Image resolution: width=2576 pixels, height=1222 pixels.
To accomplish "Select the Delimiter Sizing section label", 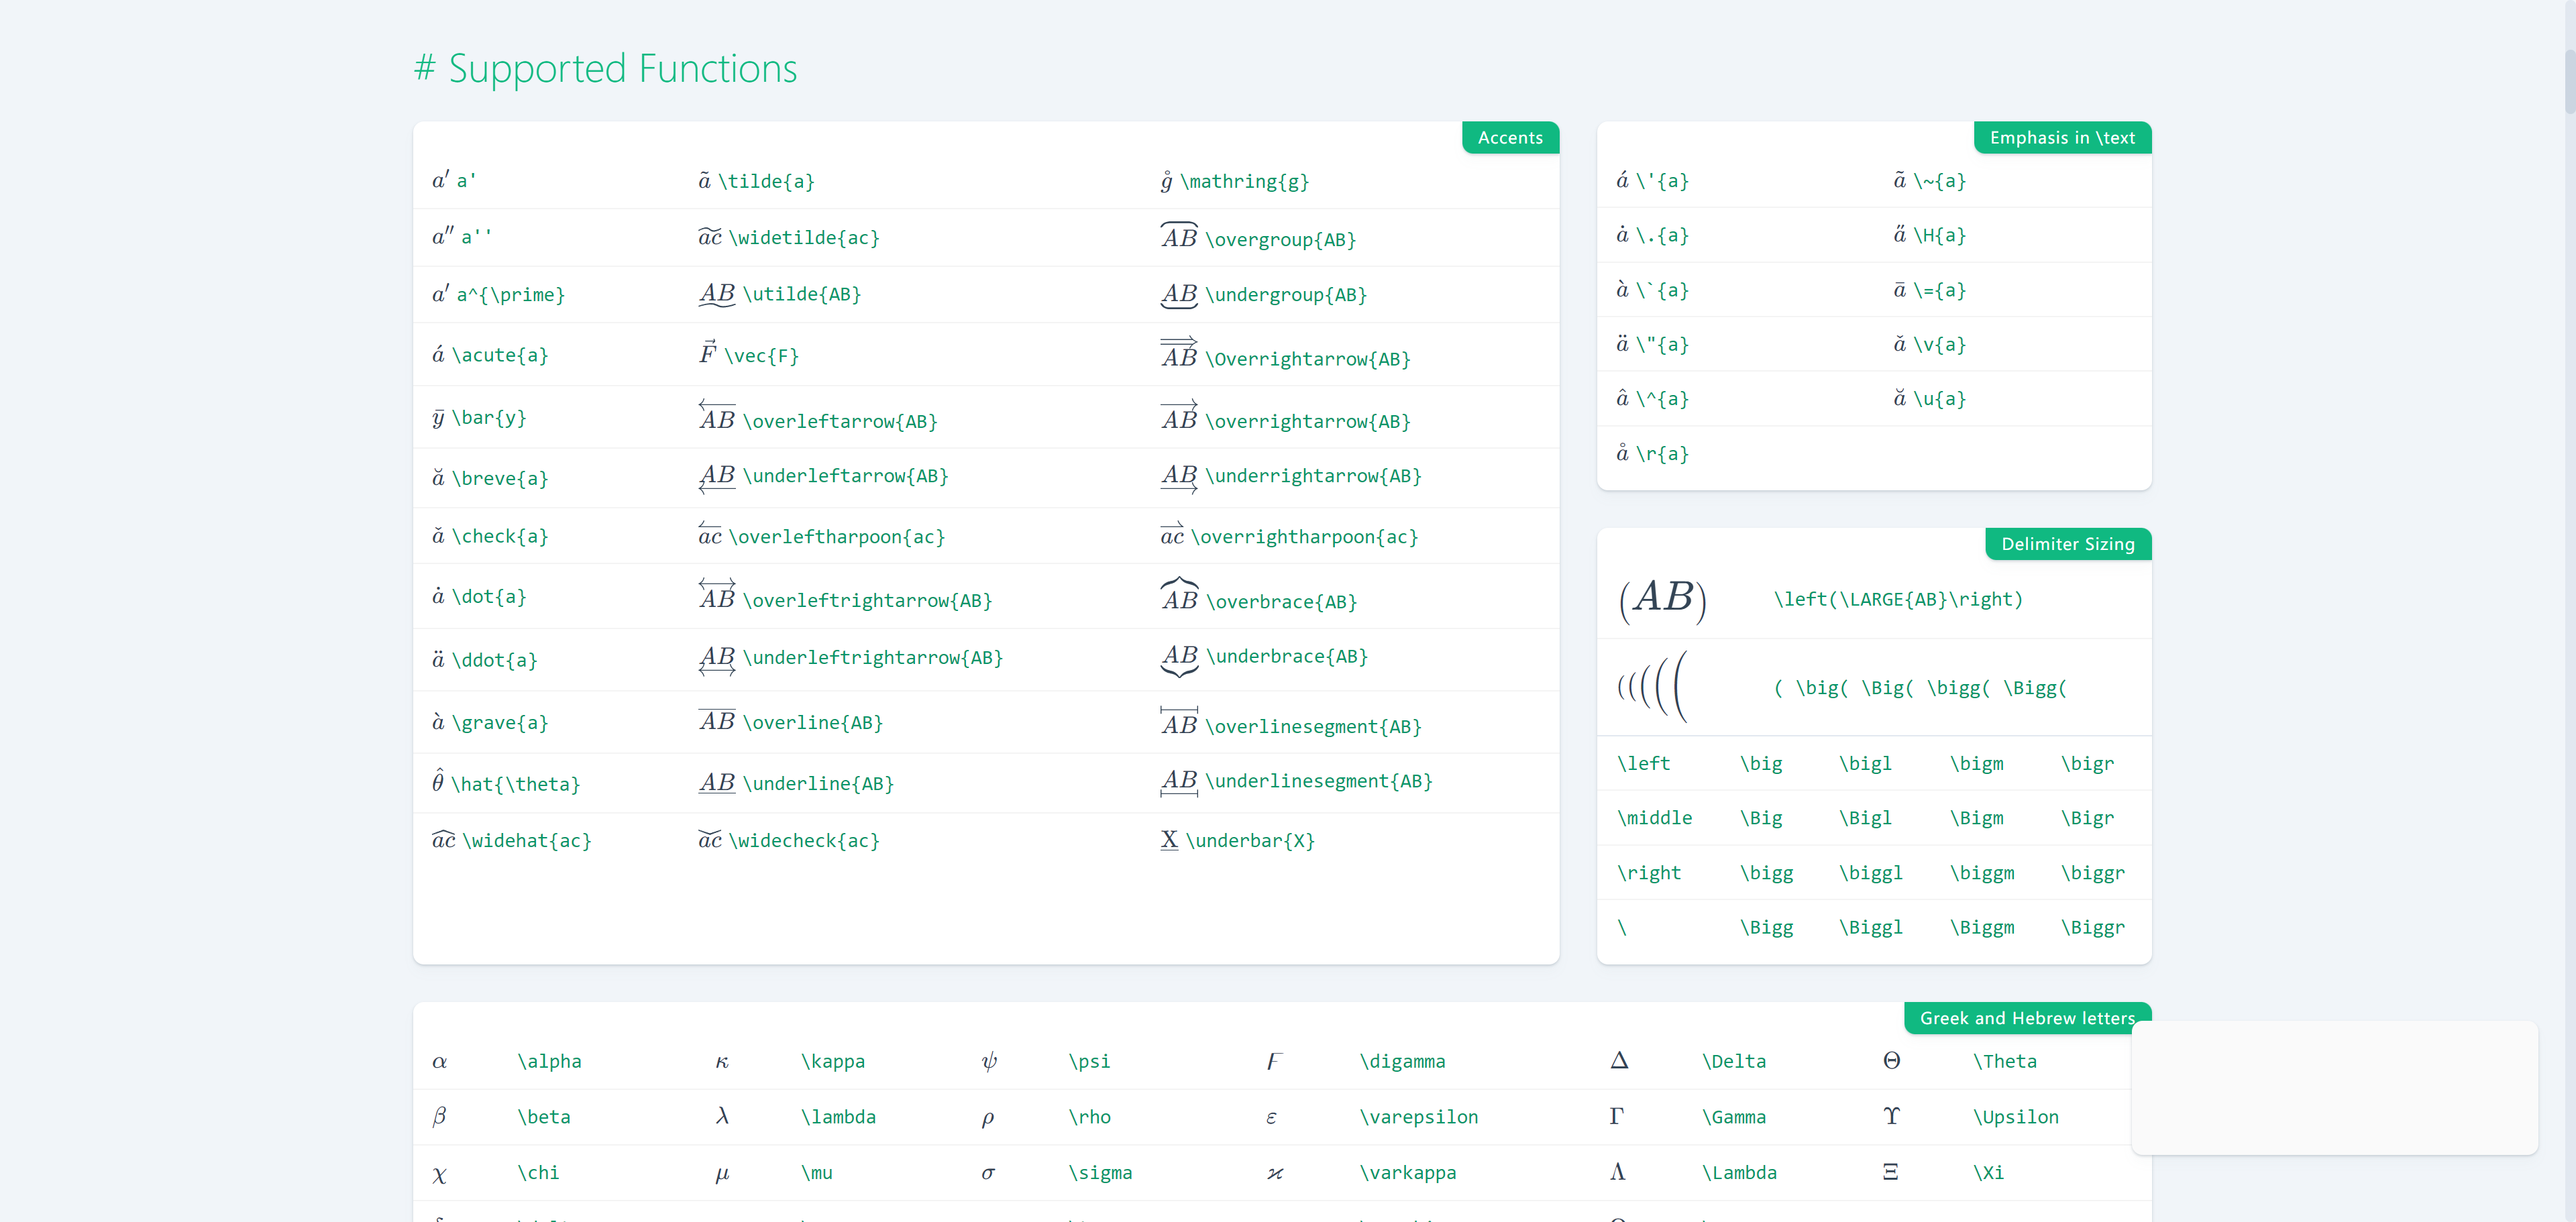I will pyautogui.click(x=2068, y=544).
